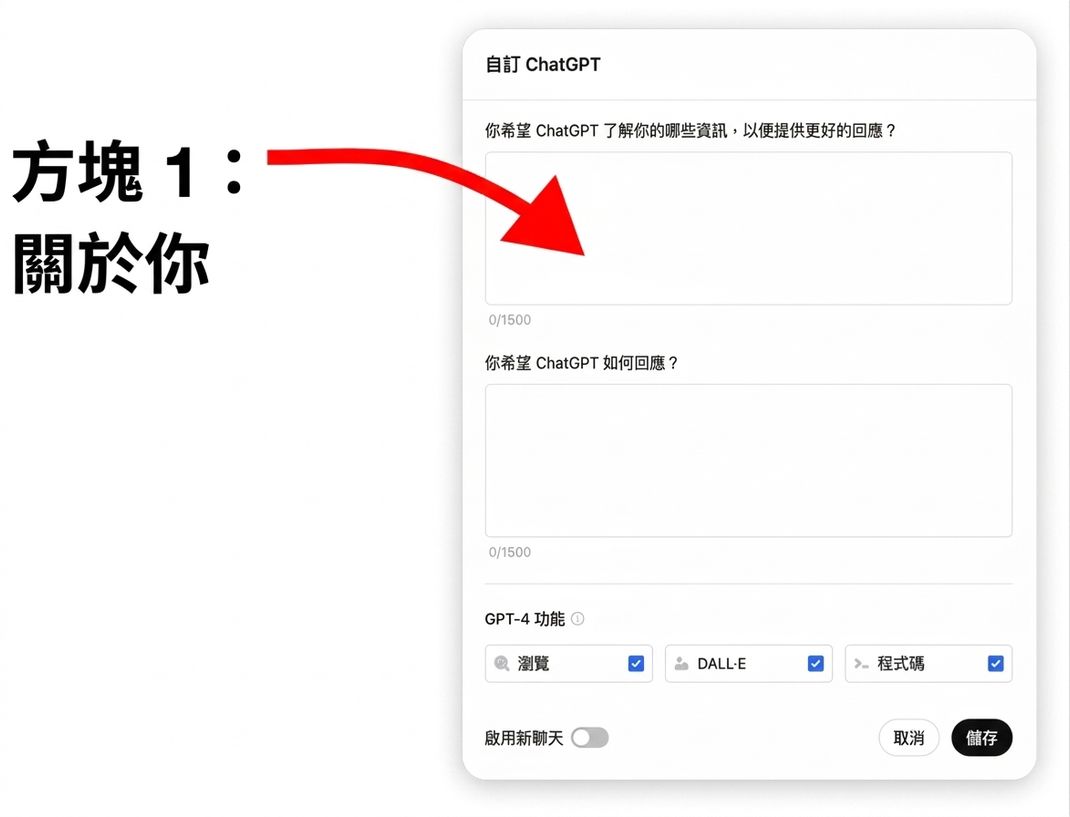Screen dimensions: 1070x817
Task: Click the DALL·E image icon
Action: point(681,663)
